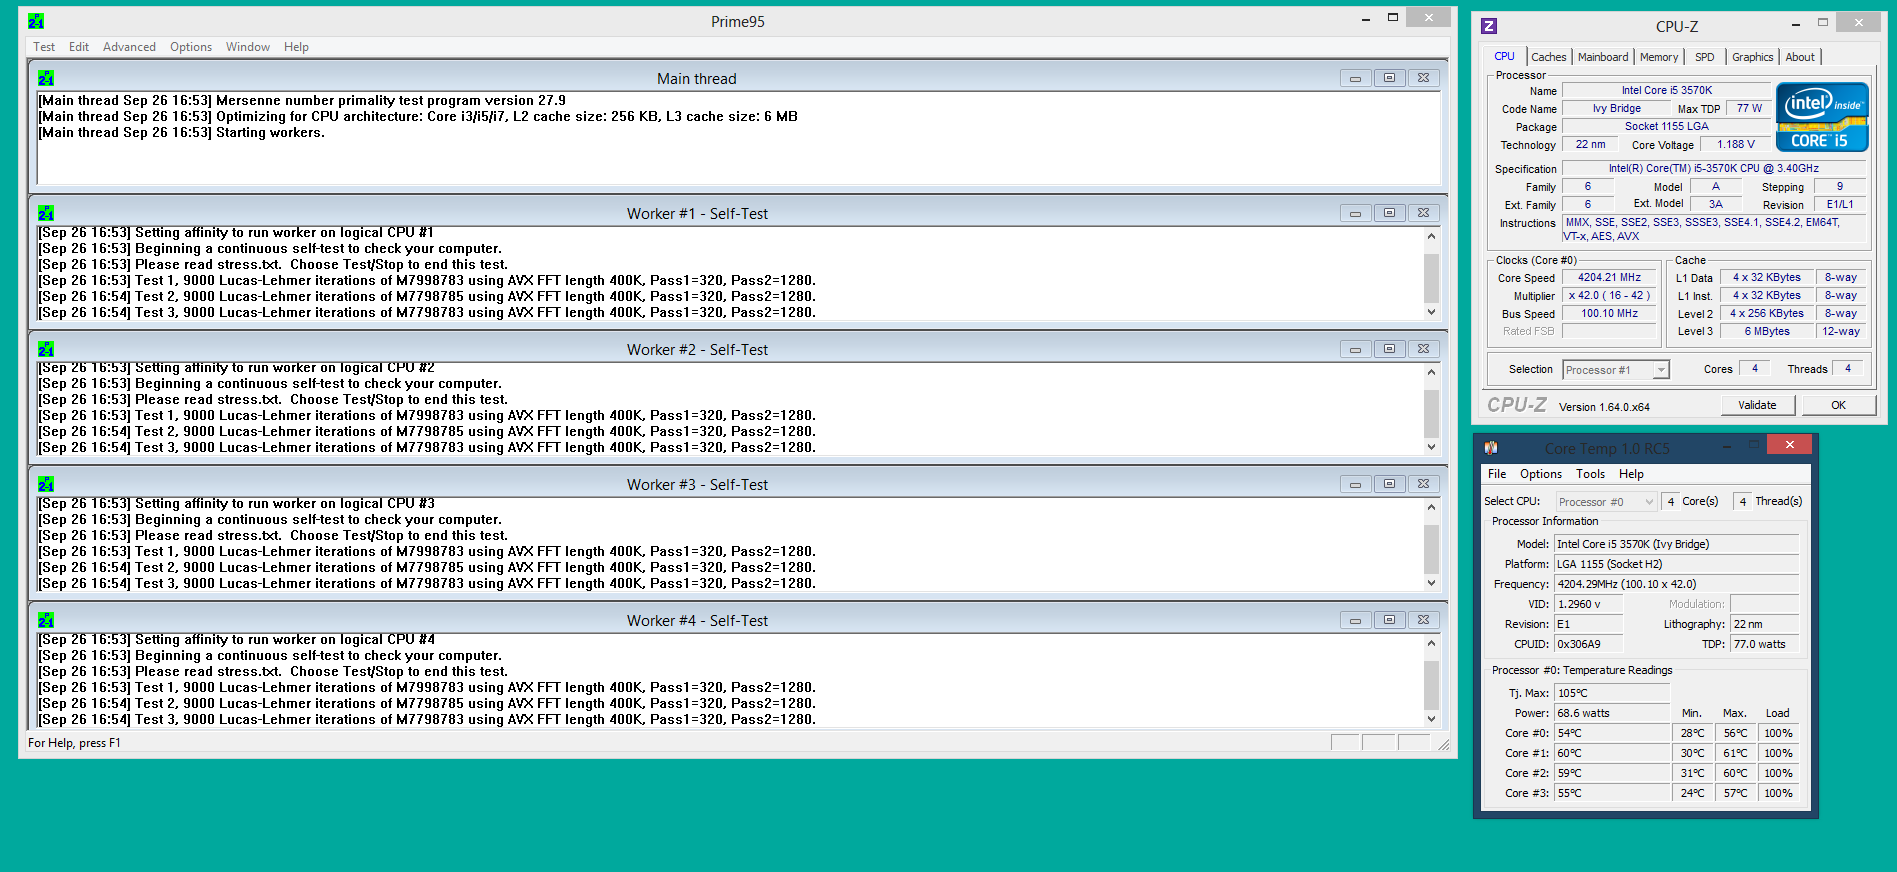Click the Worker #2 scroll down arrow
Image resolution: width=1897 pixels, height=872 pixels.
tap(1431, 447)
